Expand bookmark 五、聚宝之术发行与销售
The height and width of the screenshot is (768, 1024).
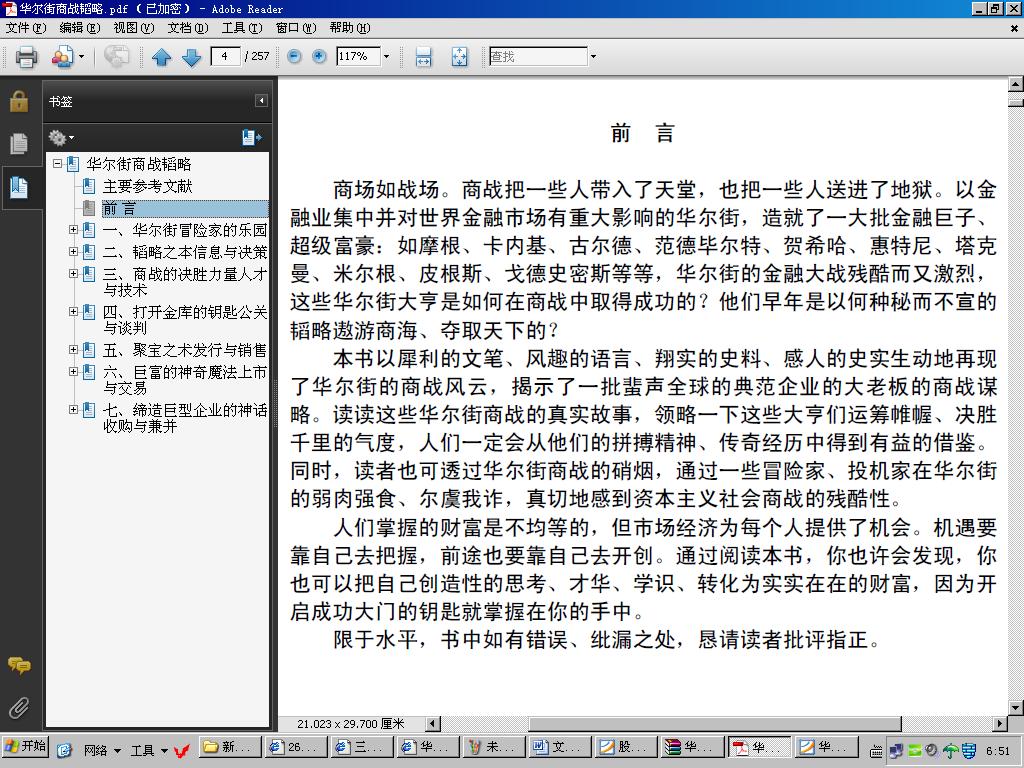74,350
